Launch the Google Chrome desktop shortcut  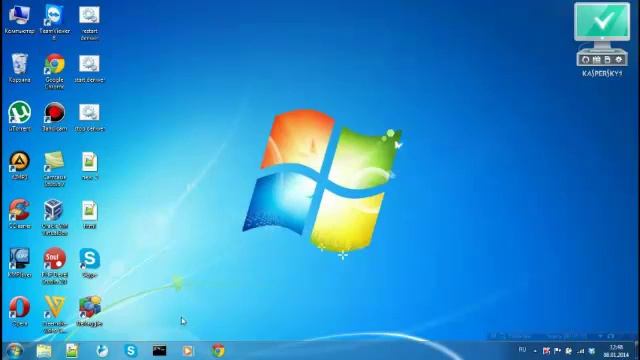54,71
